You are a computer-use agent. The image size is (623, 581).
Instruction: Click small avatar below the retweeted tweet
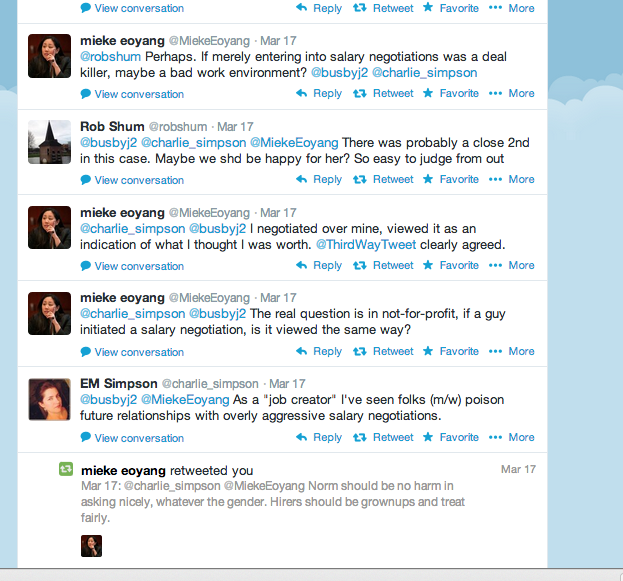pos(91,546)
